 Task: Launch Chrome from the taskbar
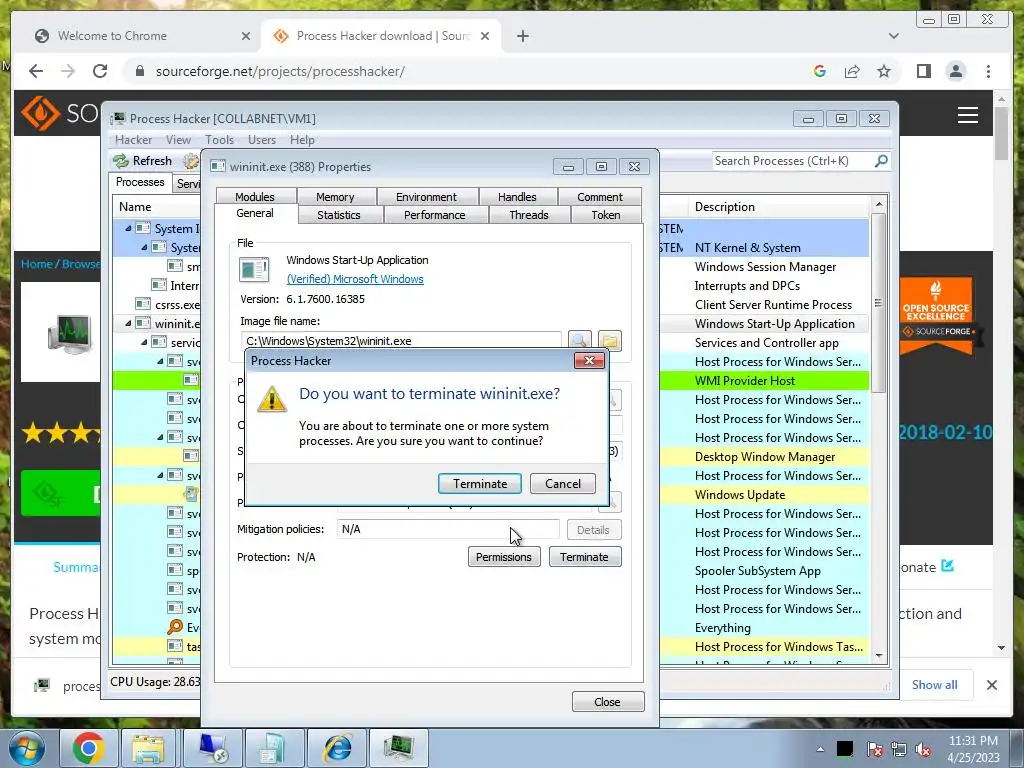pyautogui.click(x=88, y=748)
